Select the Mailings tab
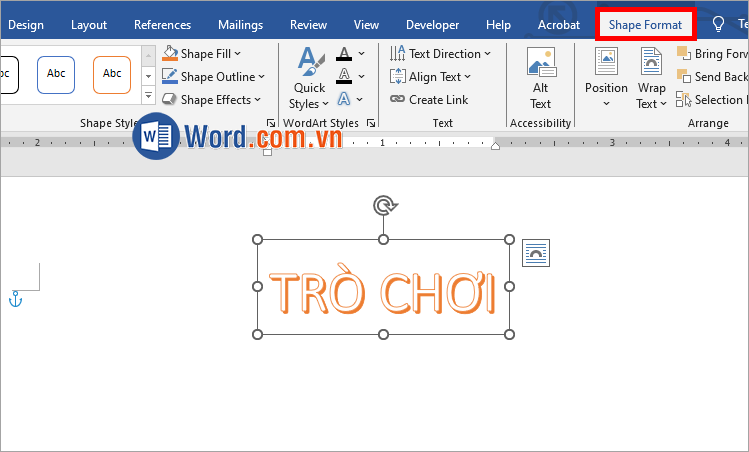This screenshot has height=452, width=749. click(240, 25)
